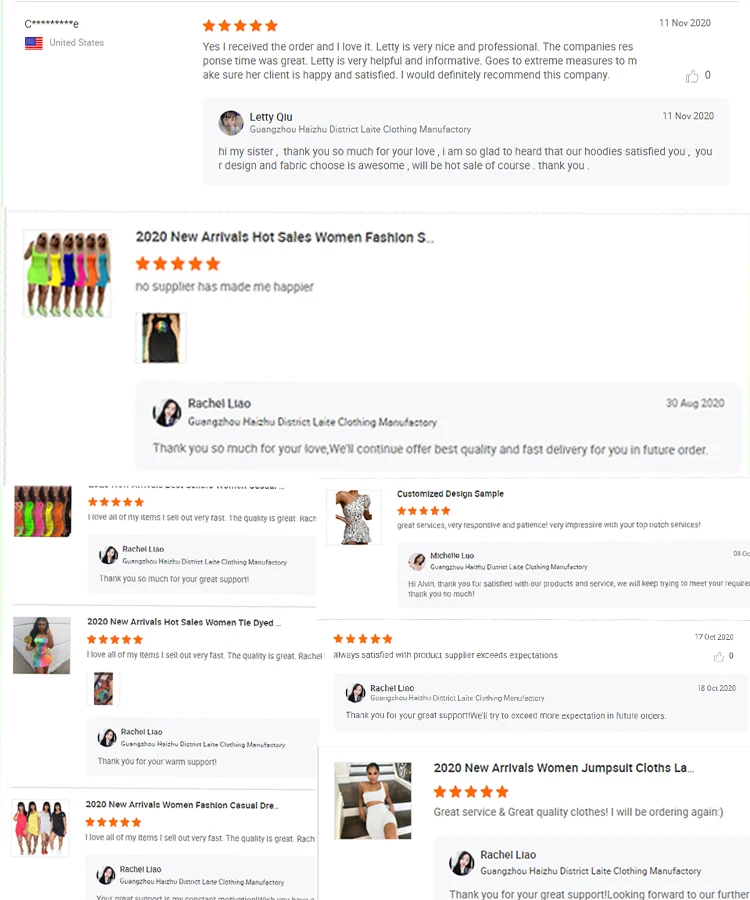Open Letty Qiu's profile avatar
The height and width of the screenshot is (900, 750).
click(231, 123)
